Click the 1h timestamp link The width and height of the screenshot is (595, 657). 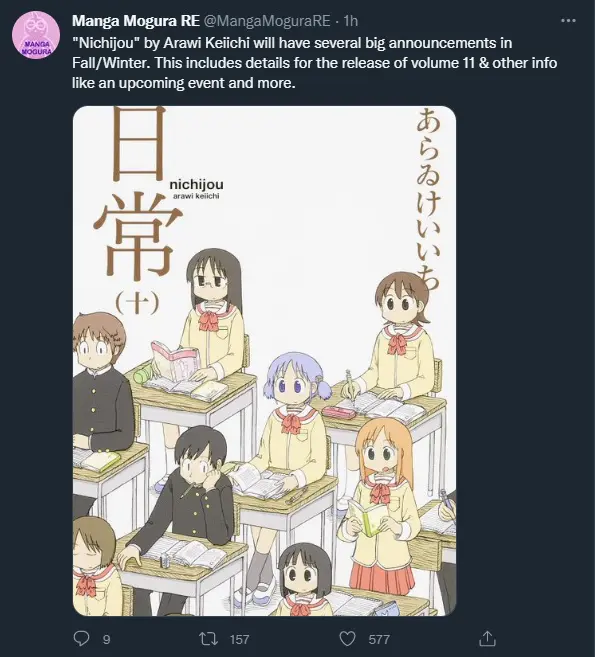(351, 21)
